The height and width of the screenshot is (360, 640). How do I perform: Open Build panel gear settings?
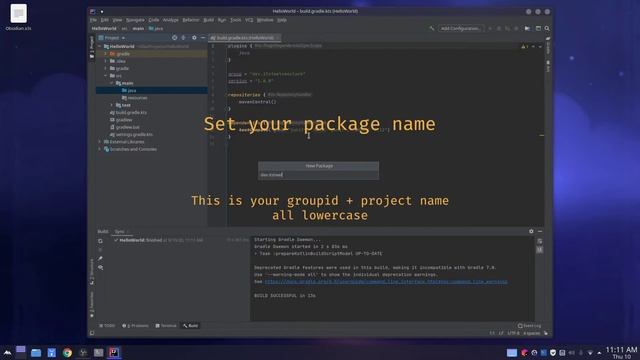click(531, 231)
